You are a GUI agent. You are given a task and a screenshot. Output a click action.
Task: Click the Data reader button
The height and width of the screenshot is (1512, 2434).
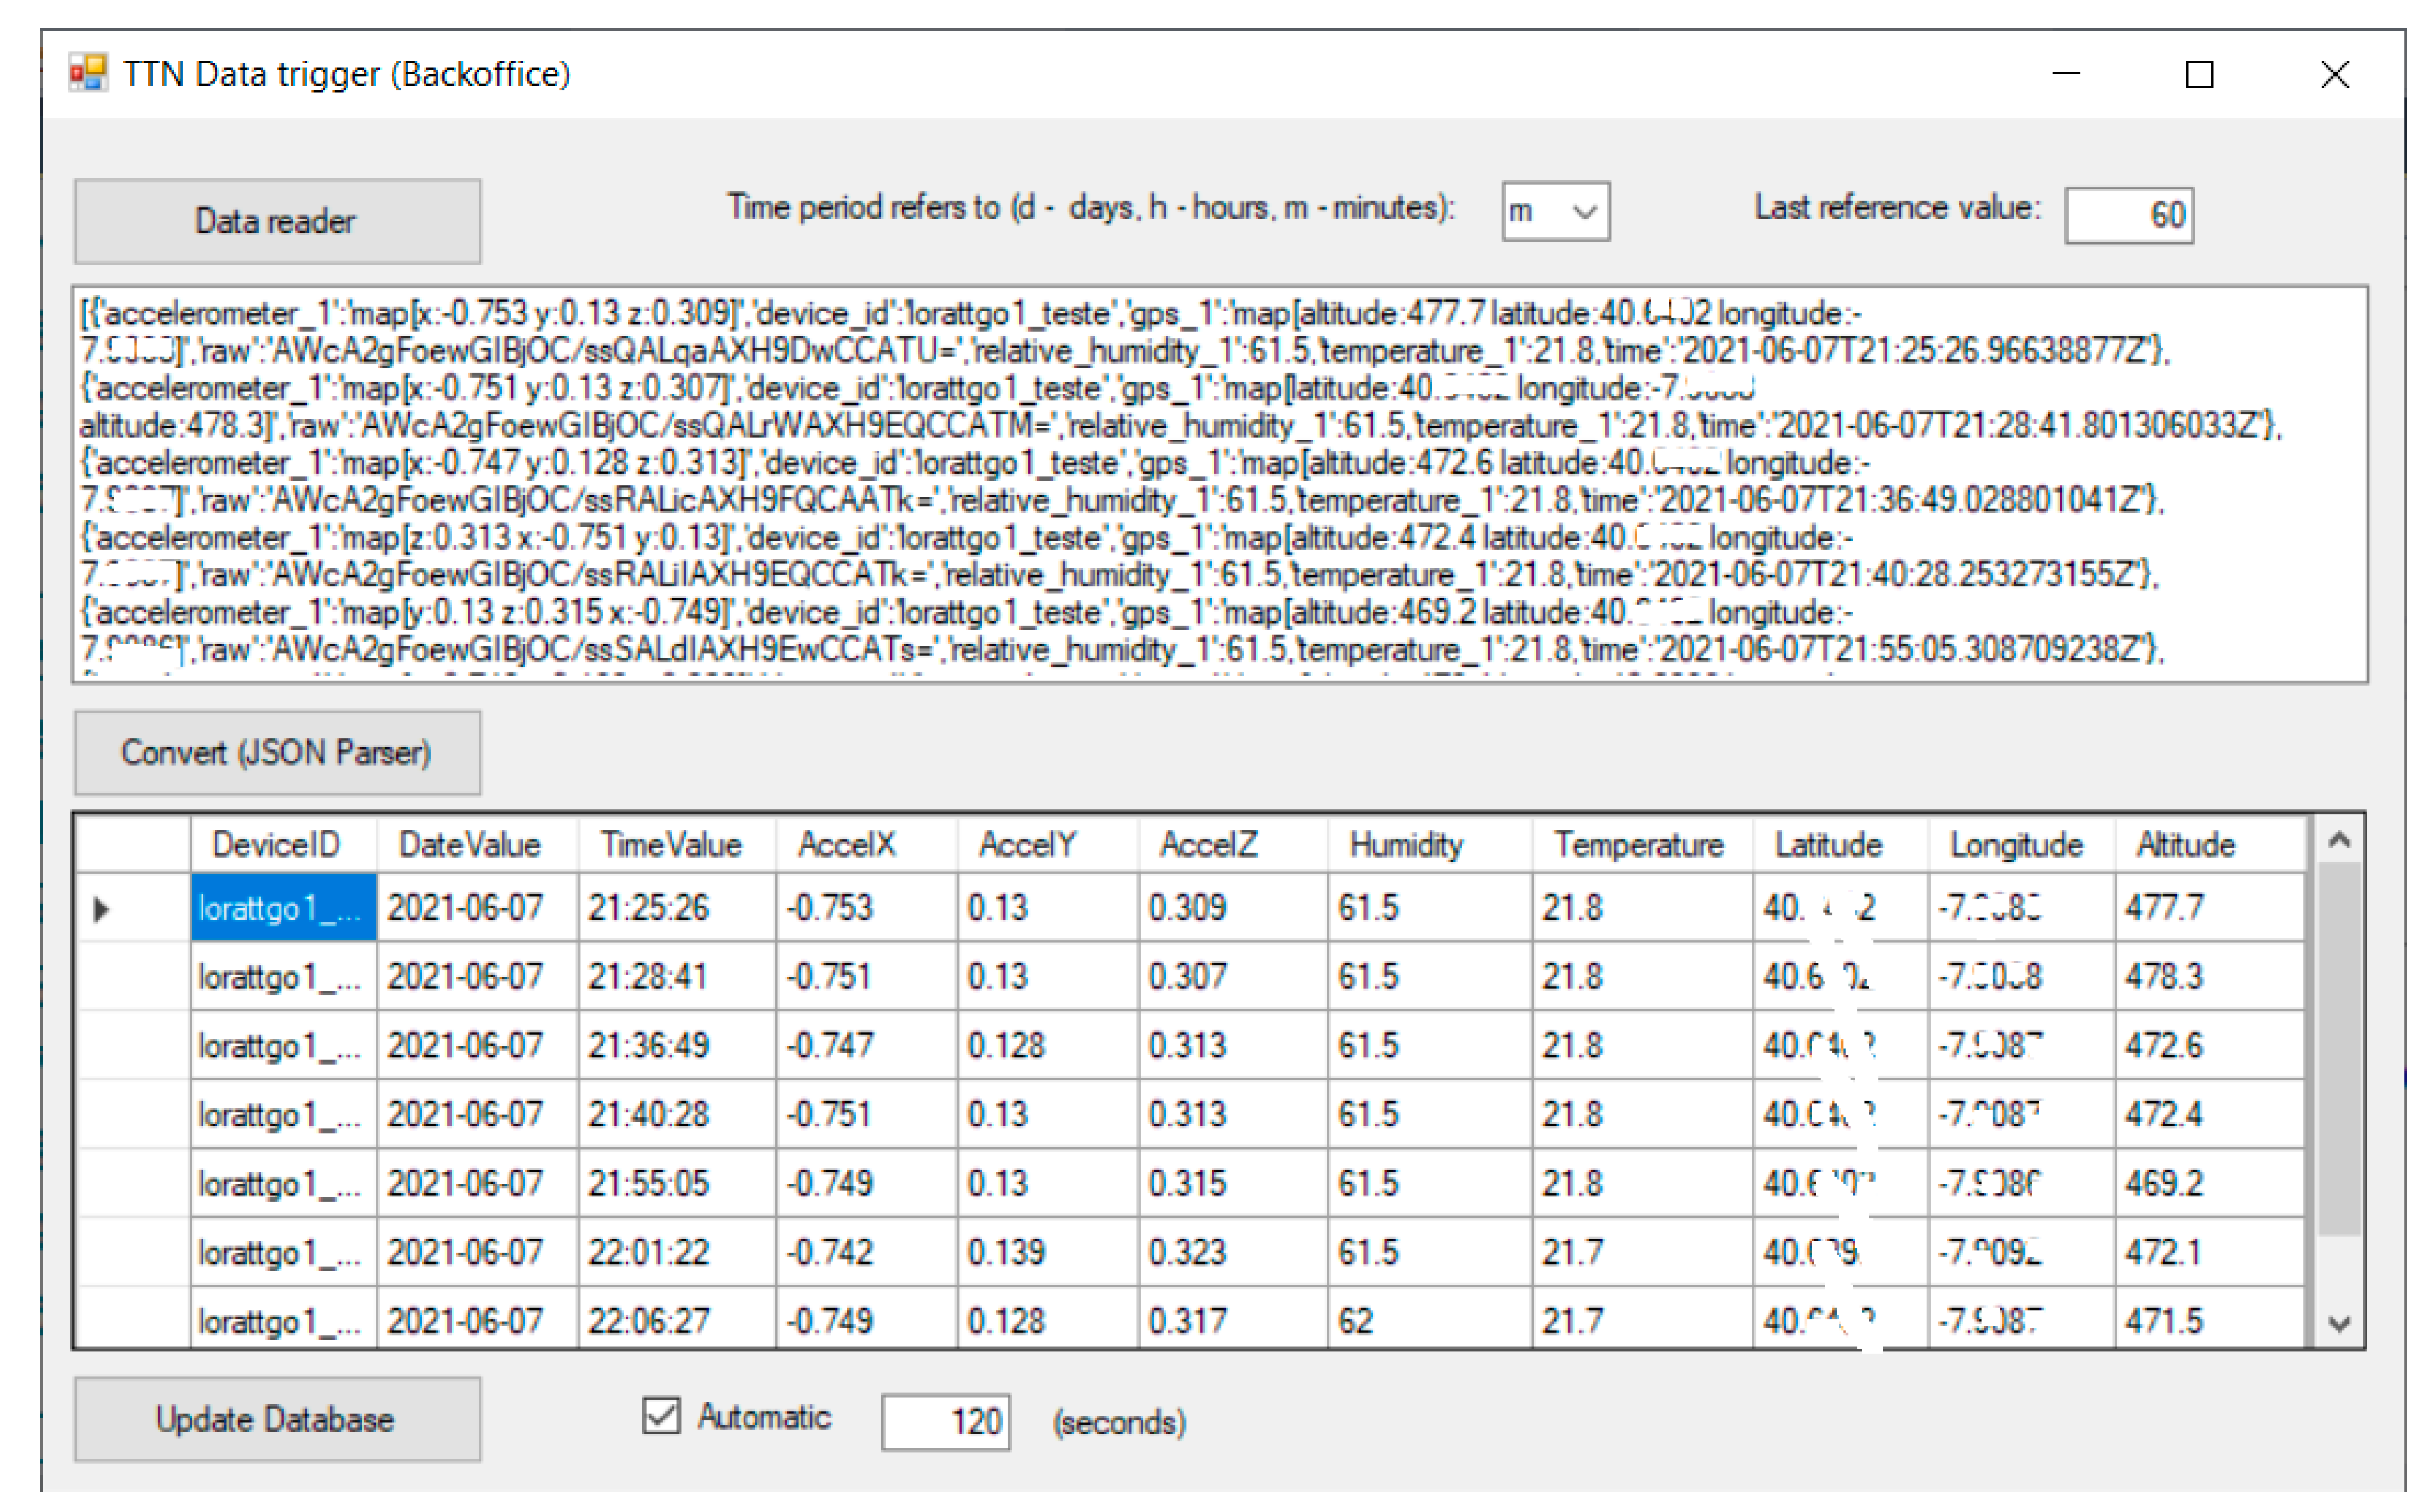pos(278,221)
